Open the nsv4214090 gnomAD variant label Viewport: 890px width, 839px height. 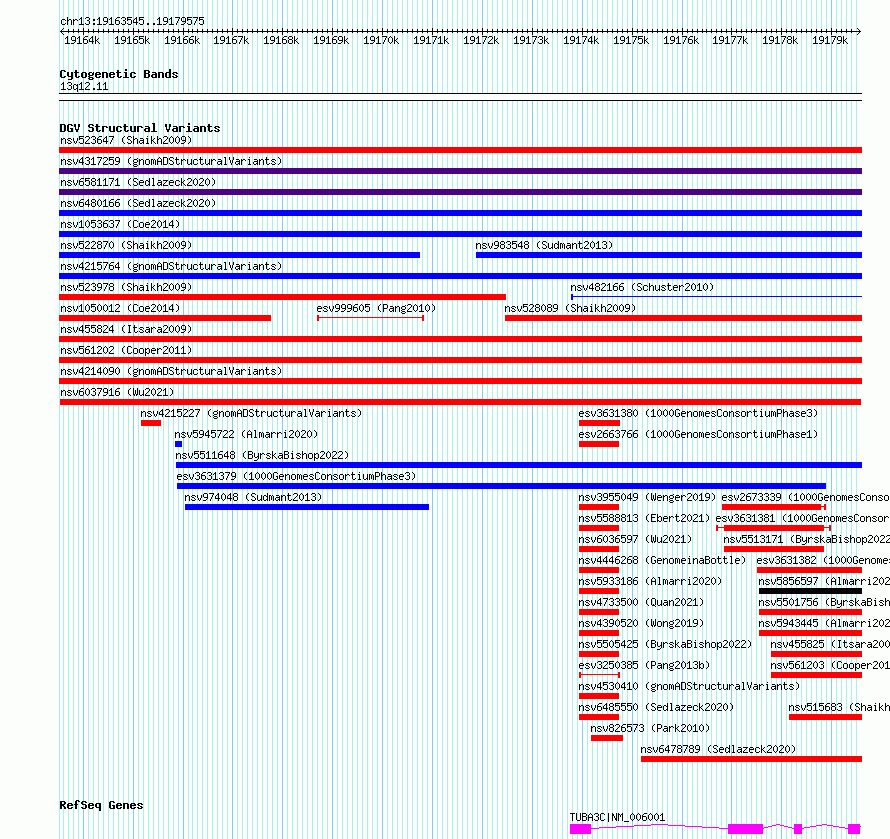[171, 371]
